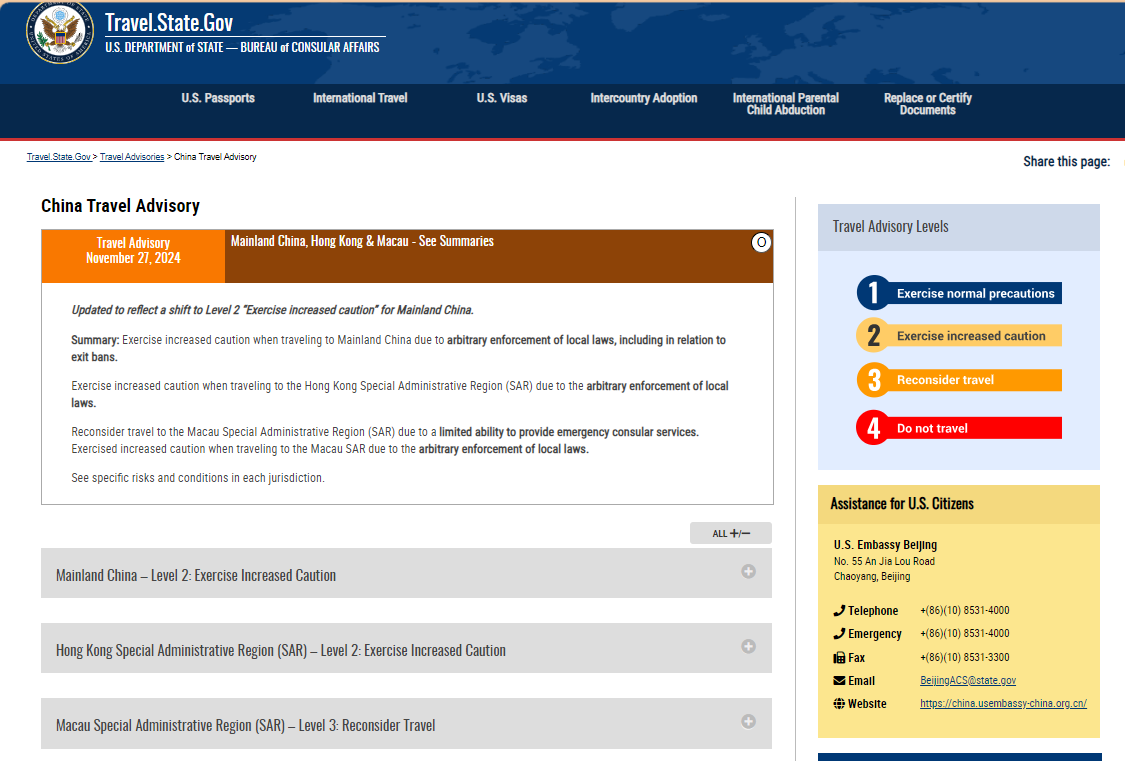Toggle ALL sections expand/collapse button
Screen dimensions: 1125x761
(x=730, y=533)
